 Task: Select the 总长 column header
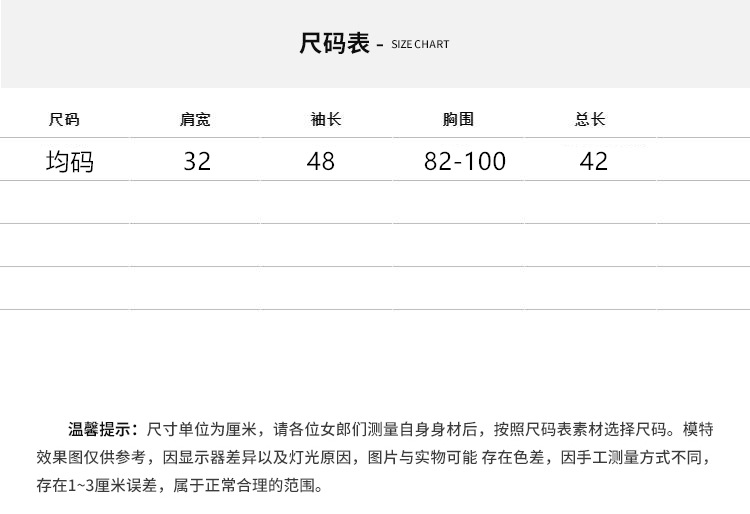click(x=590, y=119)
